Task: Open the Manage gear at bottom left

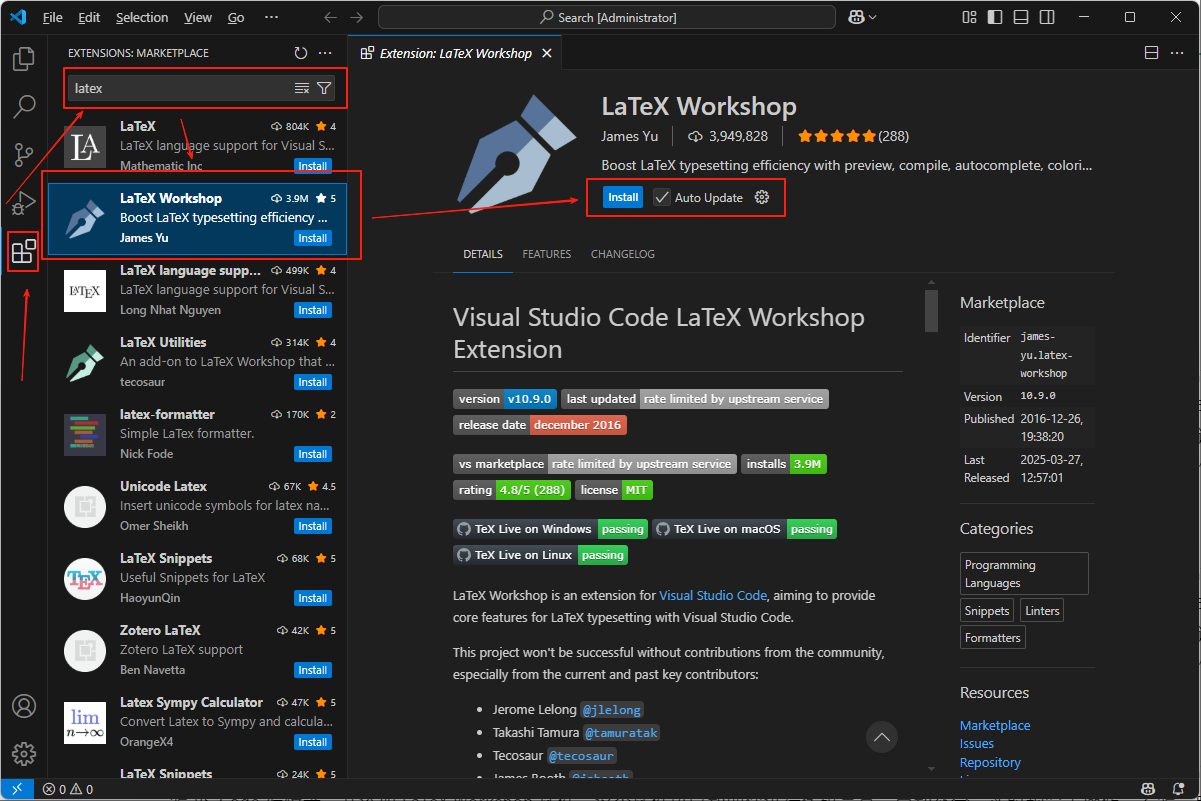Action: coord(24,754)
